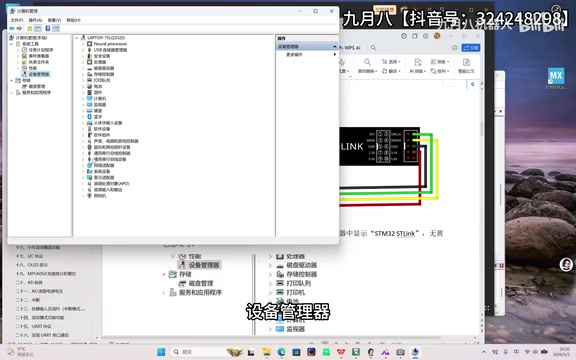Click the blue Help toolbar icon in Computer Management

coord(48,28)
